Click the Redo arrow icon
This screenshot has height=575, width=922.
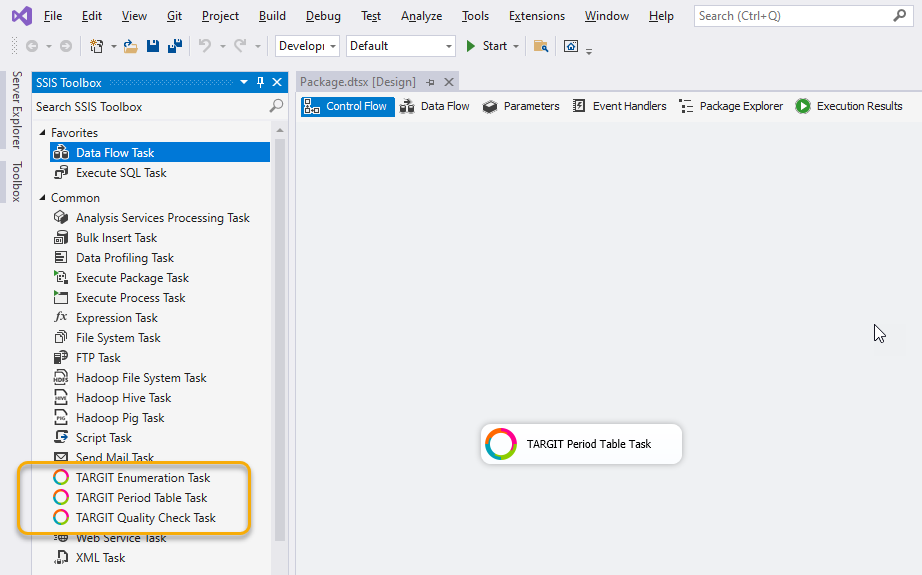coord(240,46)
